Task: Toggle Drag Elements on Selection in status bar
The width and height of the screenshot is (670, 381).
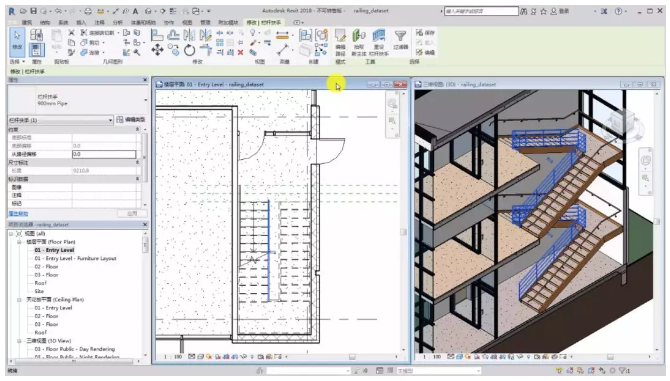Action: (602, 370)
